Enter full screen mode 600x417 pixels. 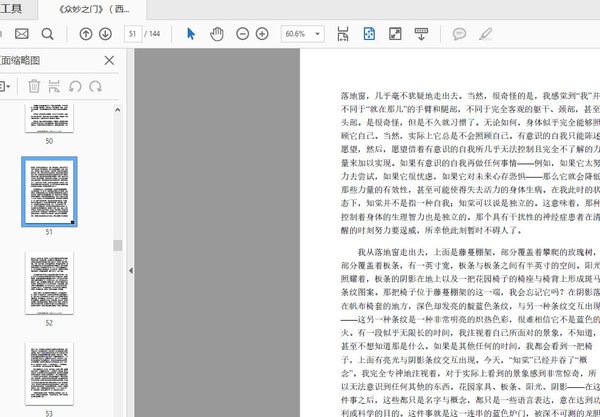click(394, 34)
